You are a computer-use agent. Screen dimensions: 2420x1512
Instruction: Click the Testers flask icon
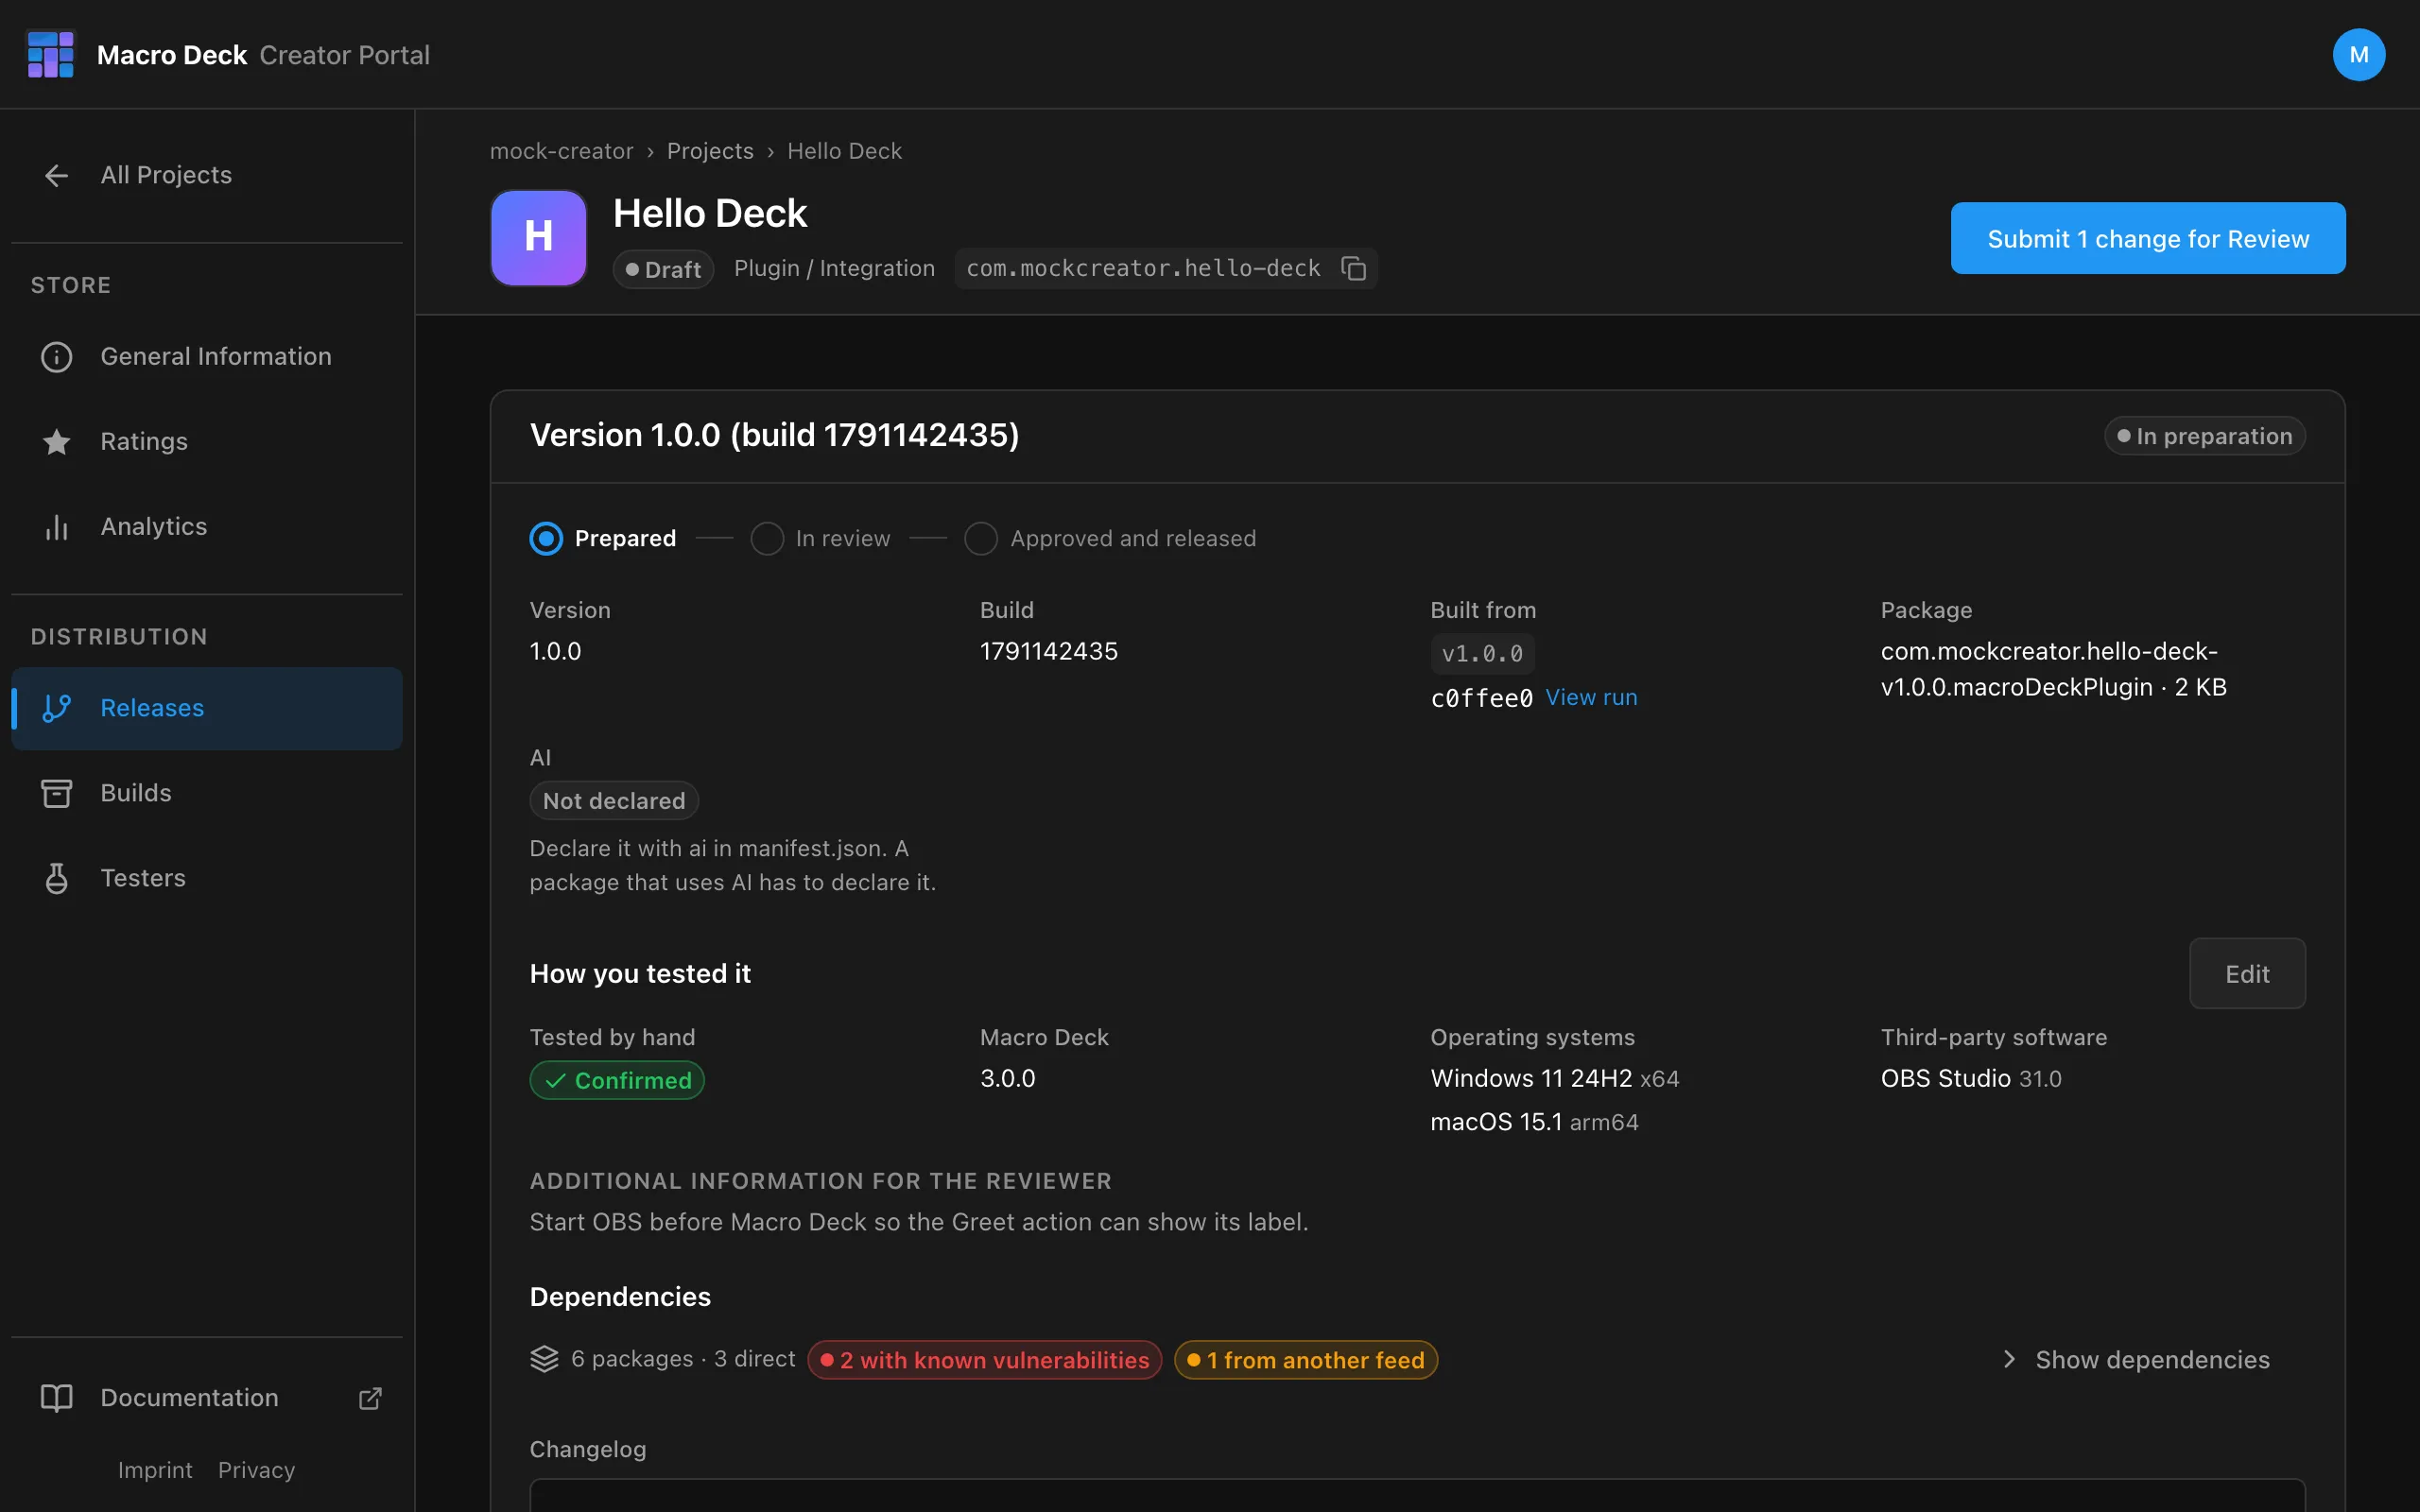point(56,878)
